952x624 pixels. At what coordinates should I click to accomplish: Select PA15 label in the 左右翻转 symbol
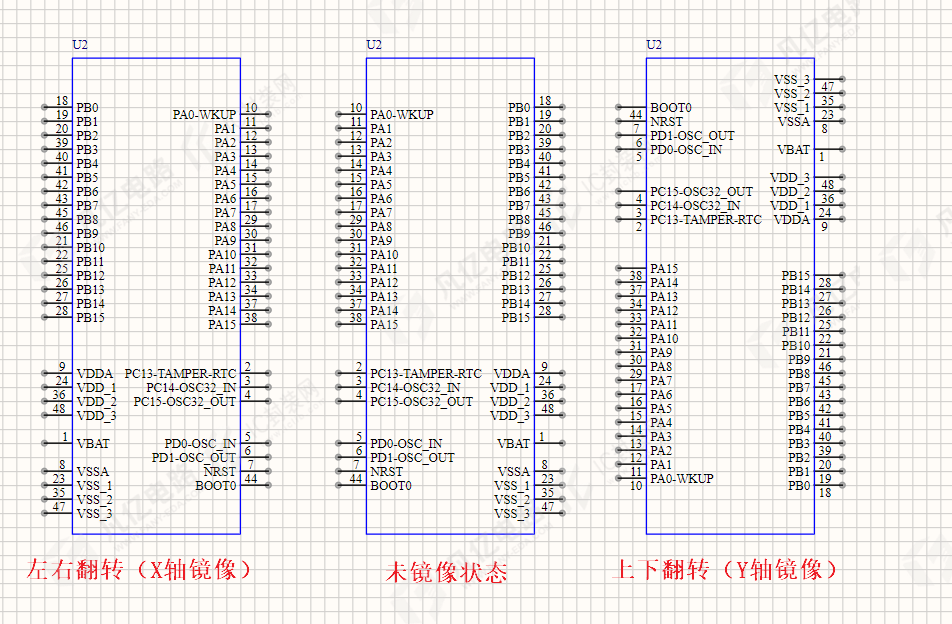(x=222, y=325)
